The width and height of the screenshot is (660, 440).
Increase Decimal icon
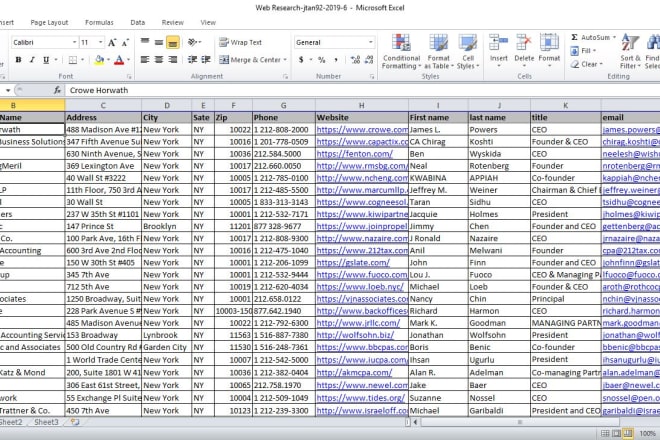coord(355,60)
